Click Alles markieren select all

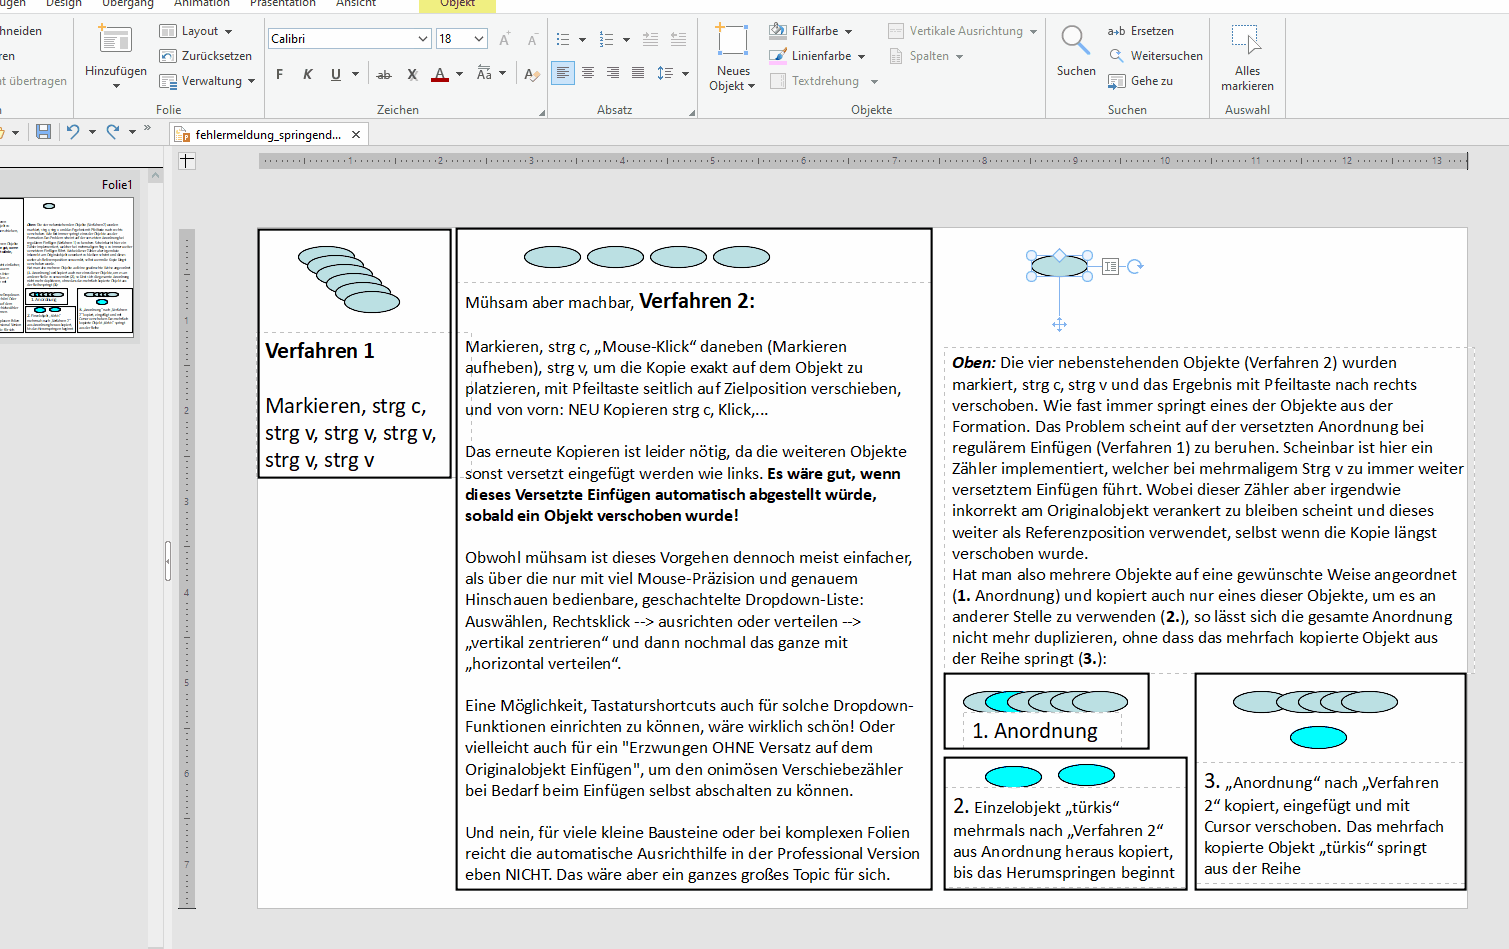[x=1247, y=58]
